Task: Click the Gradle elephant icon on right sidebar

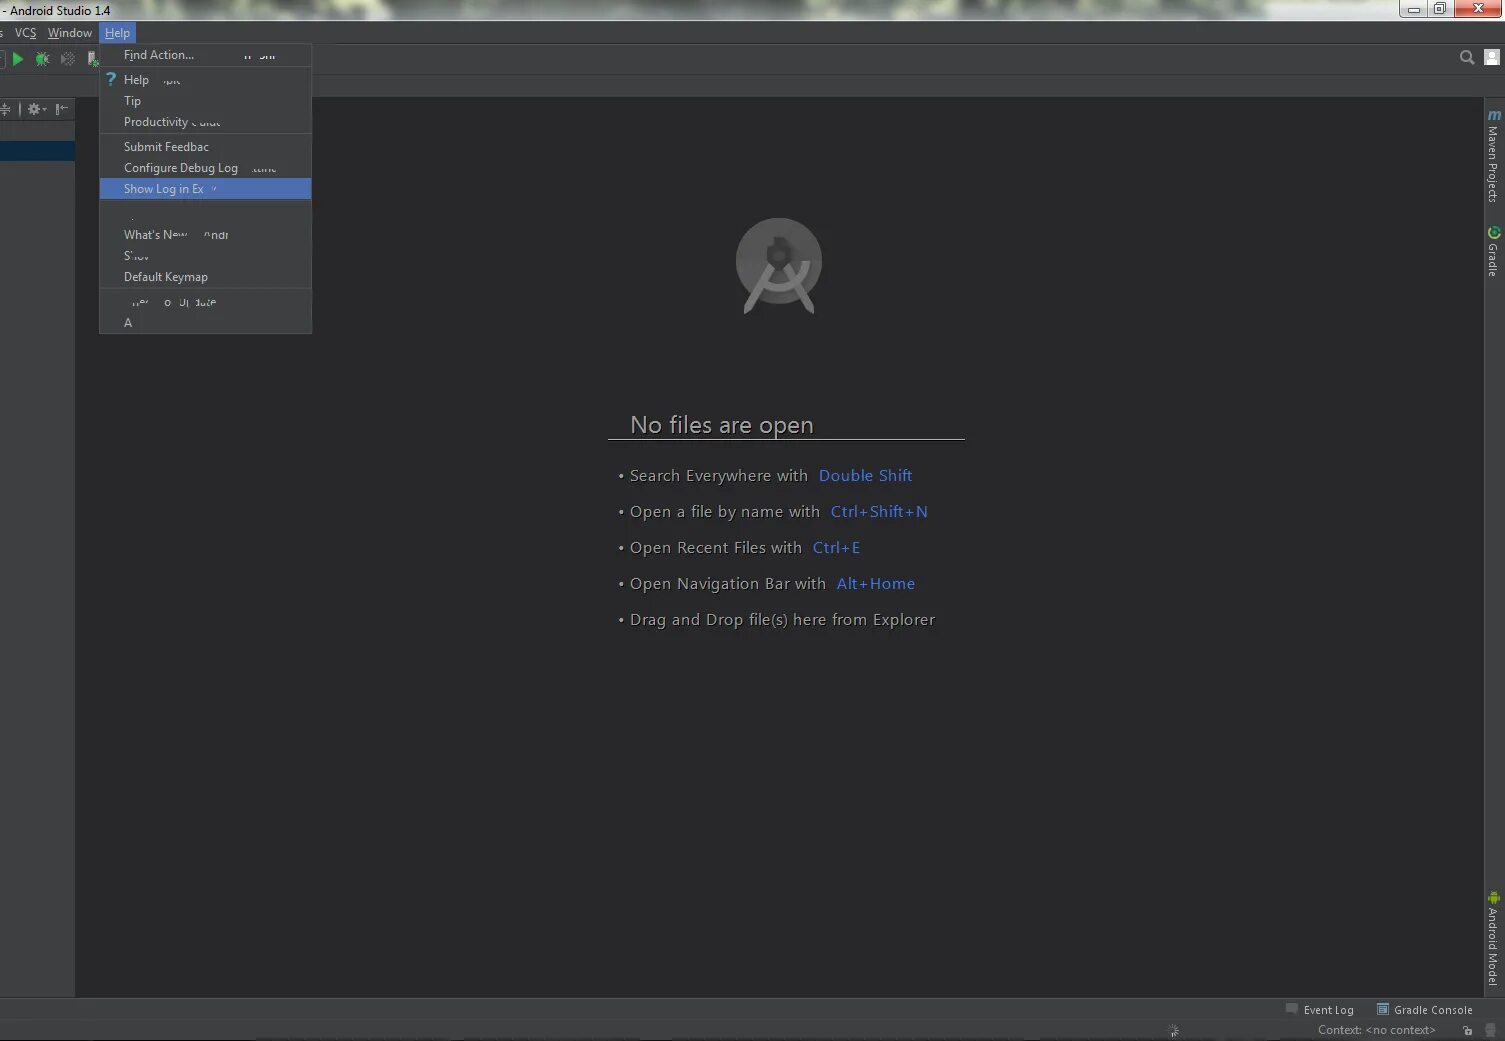Action: coord(1493,232)
